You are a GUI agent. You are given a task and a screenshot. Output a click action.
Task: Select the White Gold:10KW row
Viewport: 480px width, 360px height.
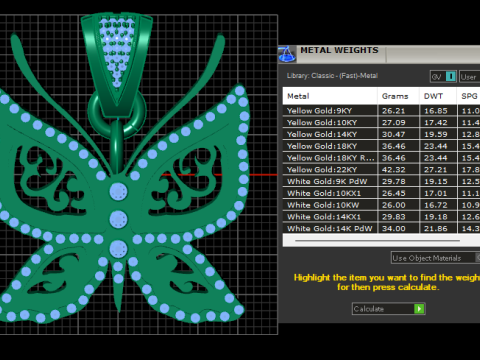click(x=381, y=205)
